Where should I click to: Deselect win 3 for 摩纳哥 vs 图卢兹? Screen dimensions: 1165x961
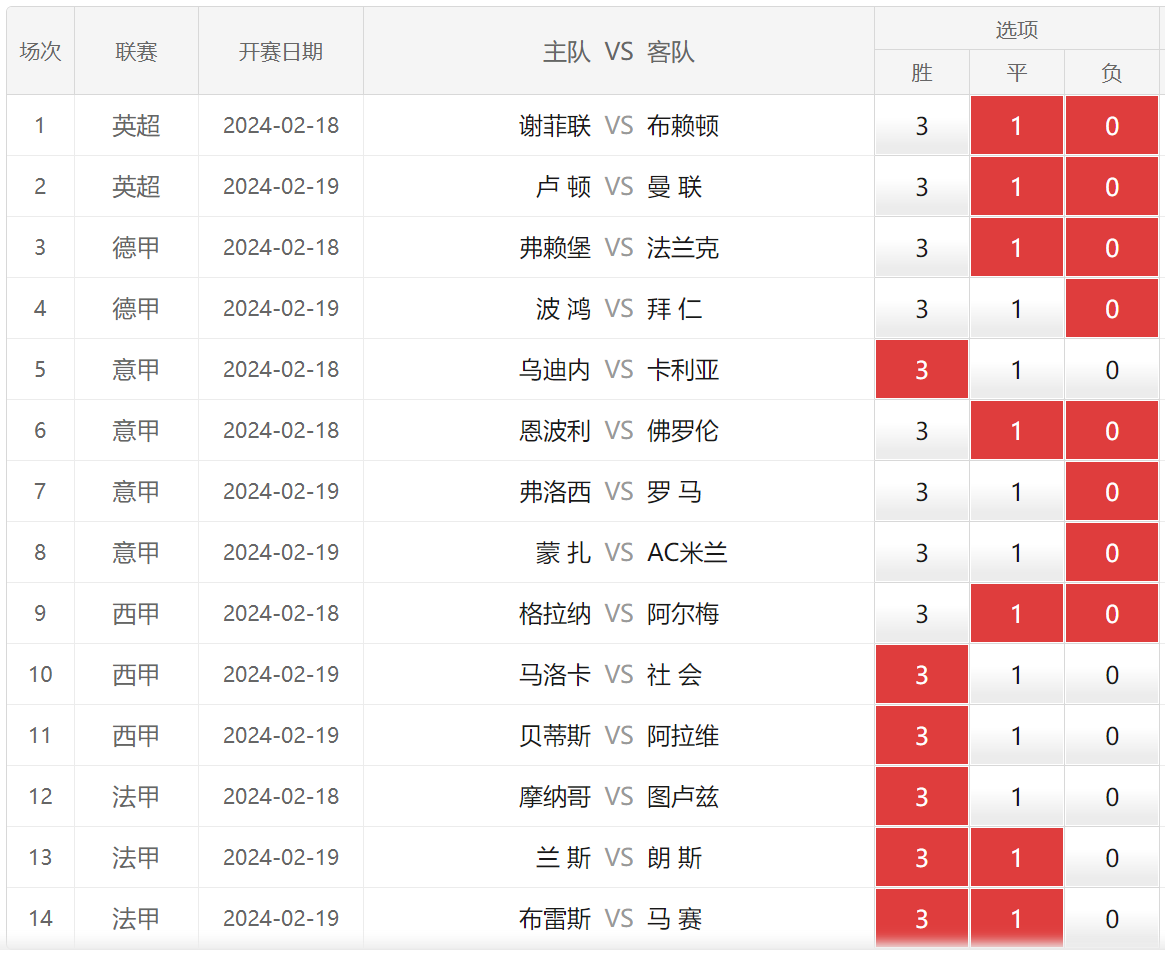point(921,796)
